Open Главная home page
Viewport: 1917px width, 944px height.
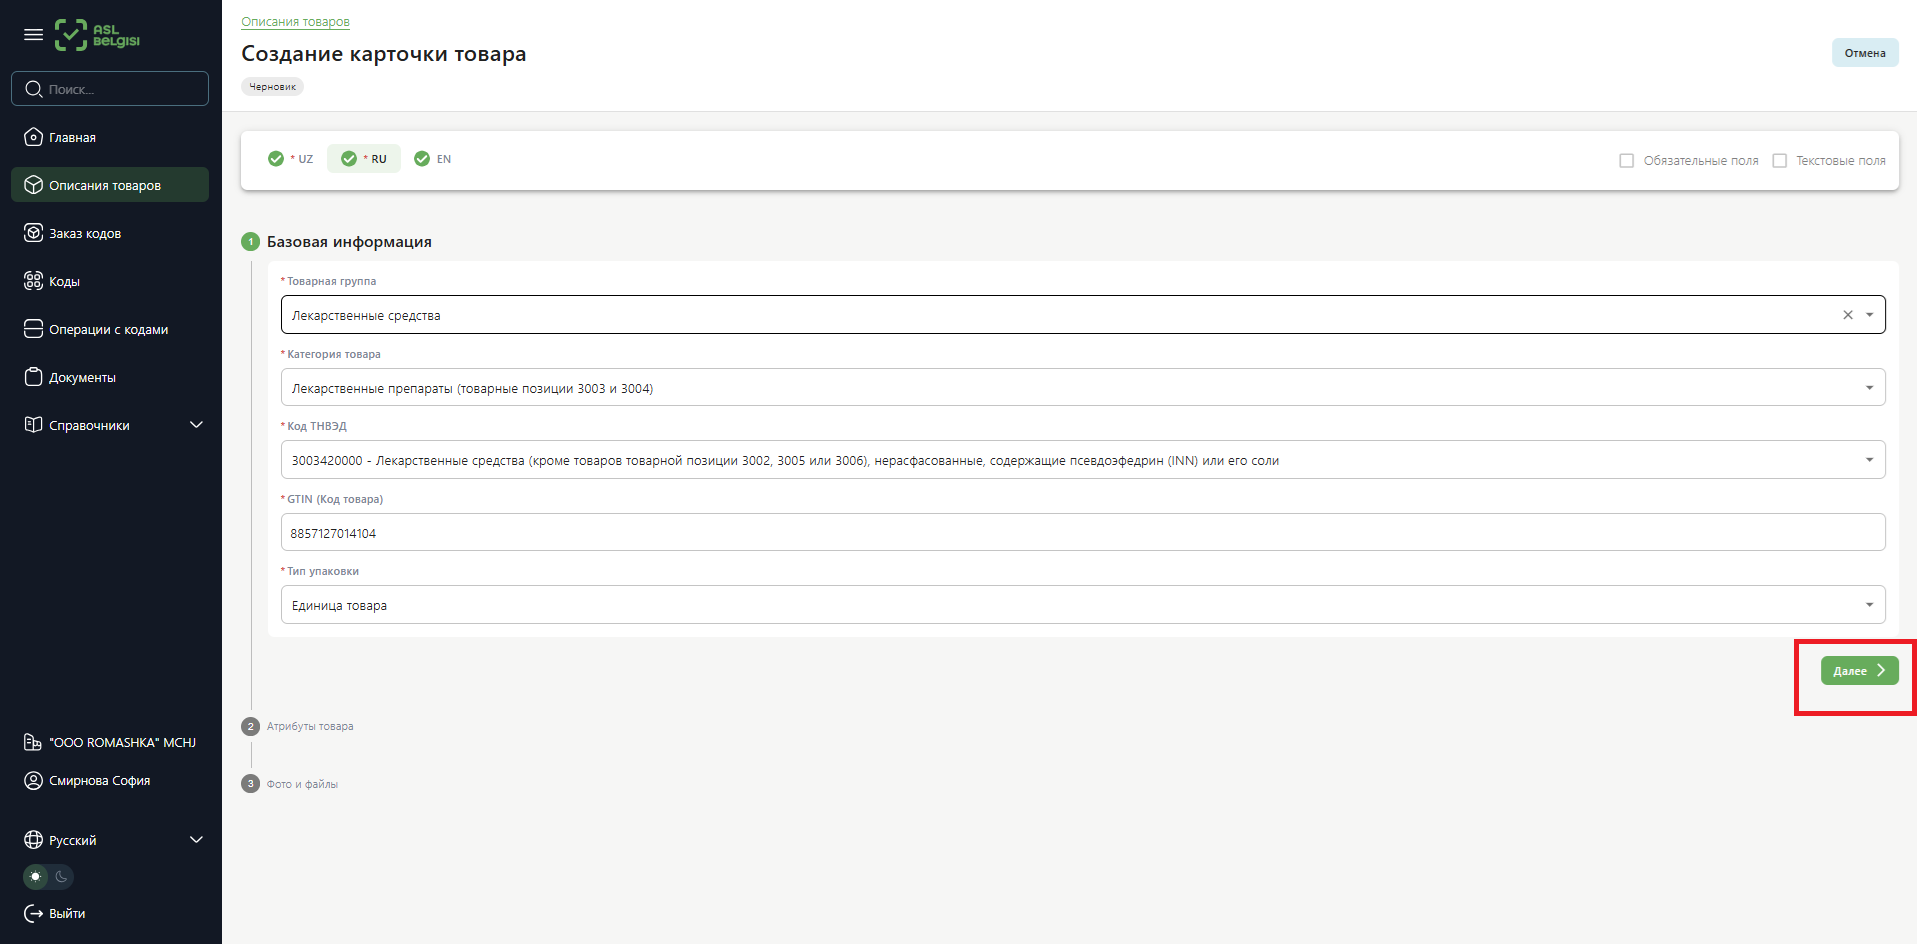[x=72, y=138]
